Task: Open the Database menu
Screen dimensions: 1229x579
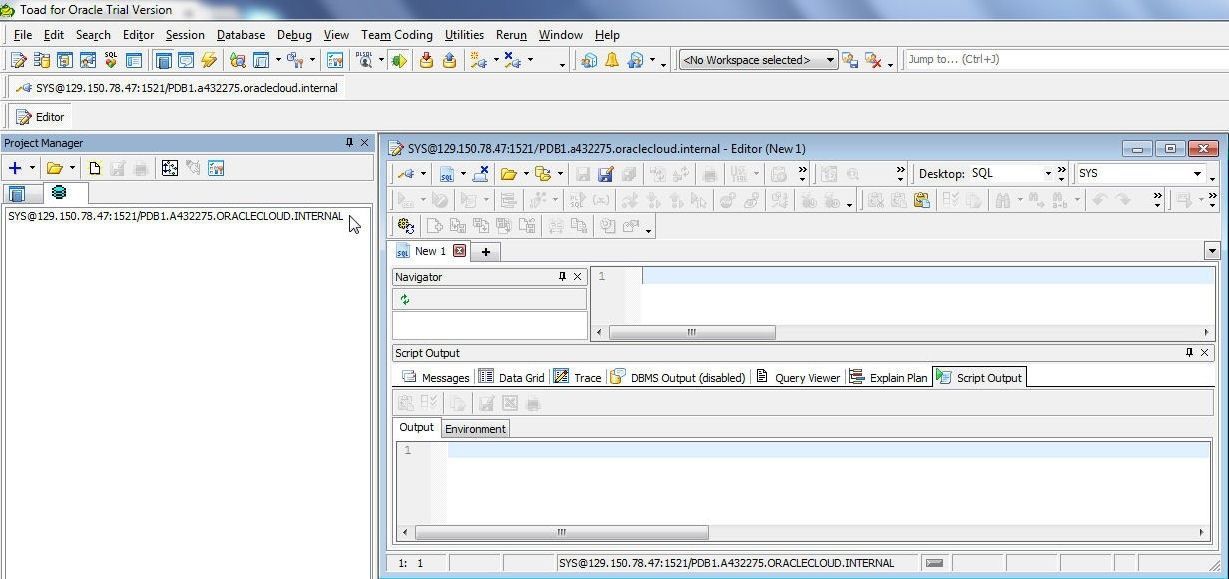Action: [240, 34]
